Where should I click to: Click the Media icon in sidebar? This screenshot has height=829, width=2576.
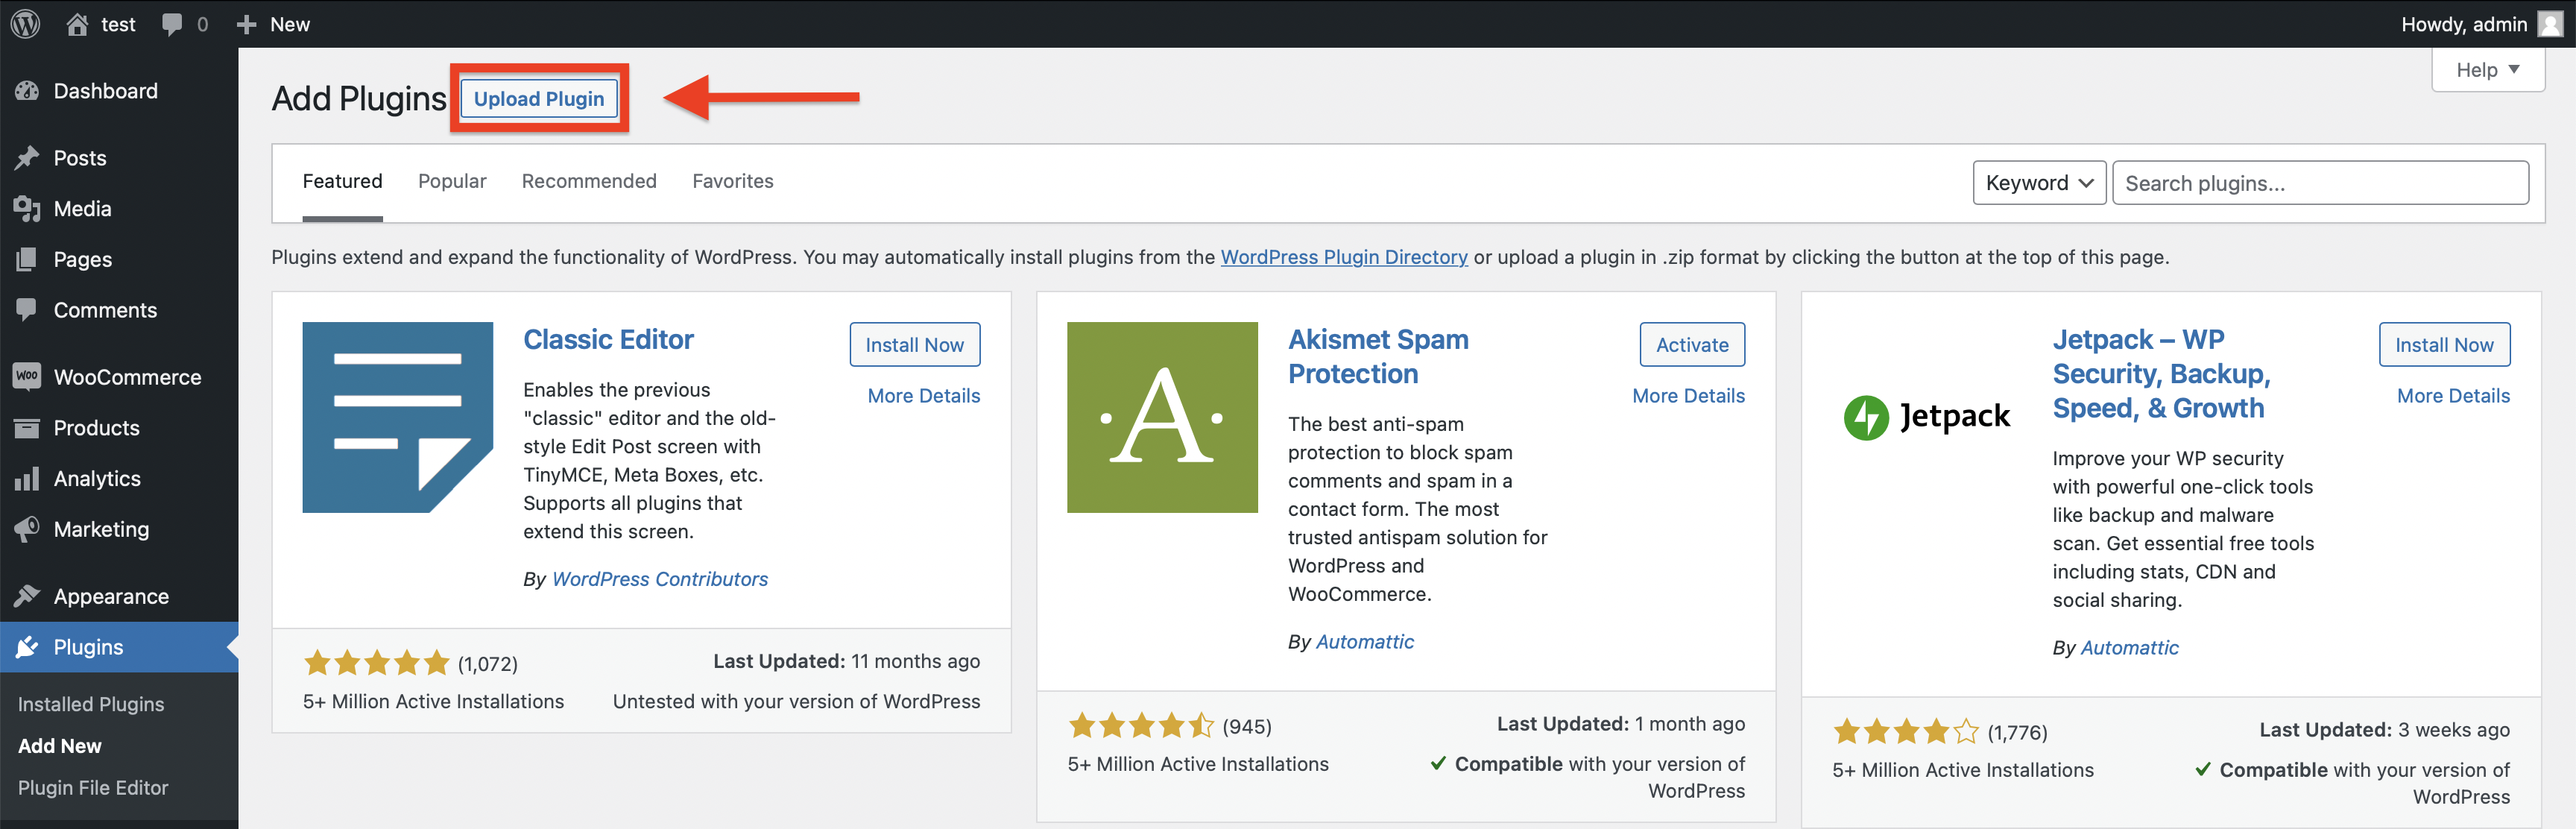pos(27,209)
